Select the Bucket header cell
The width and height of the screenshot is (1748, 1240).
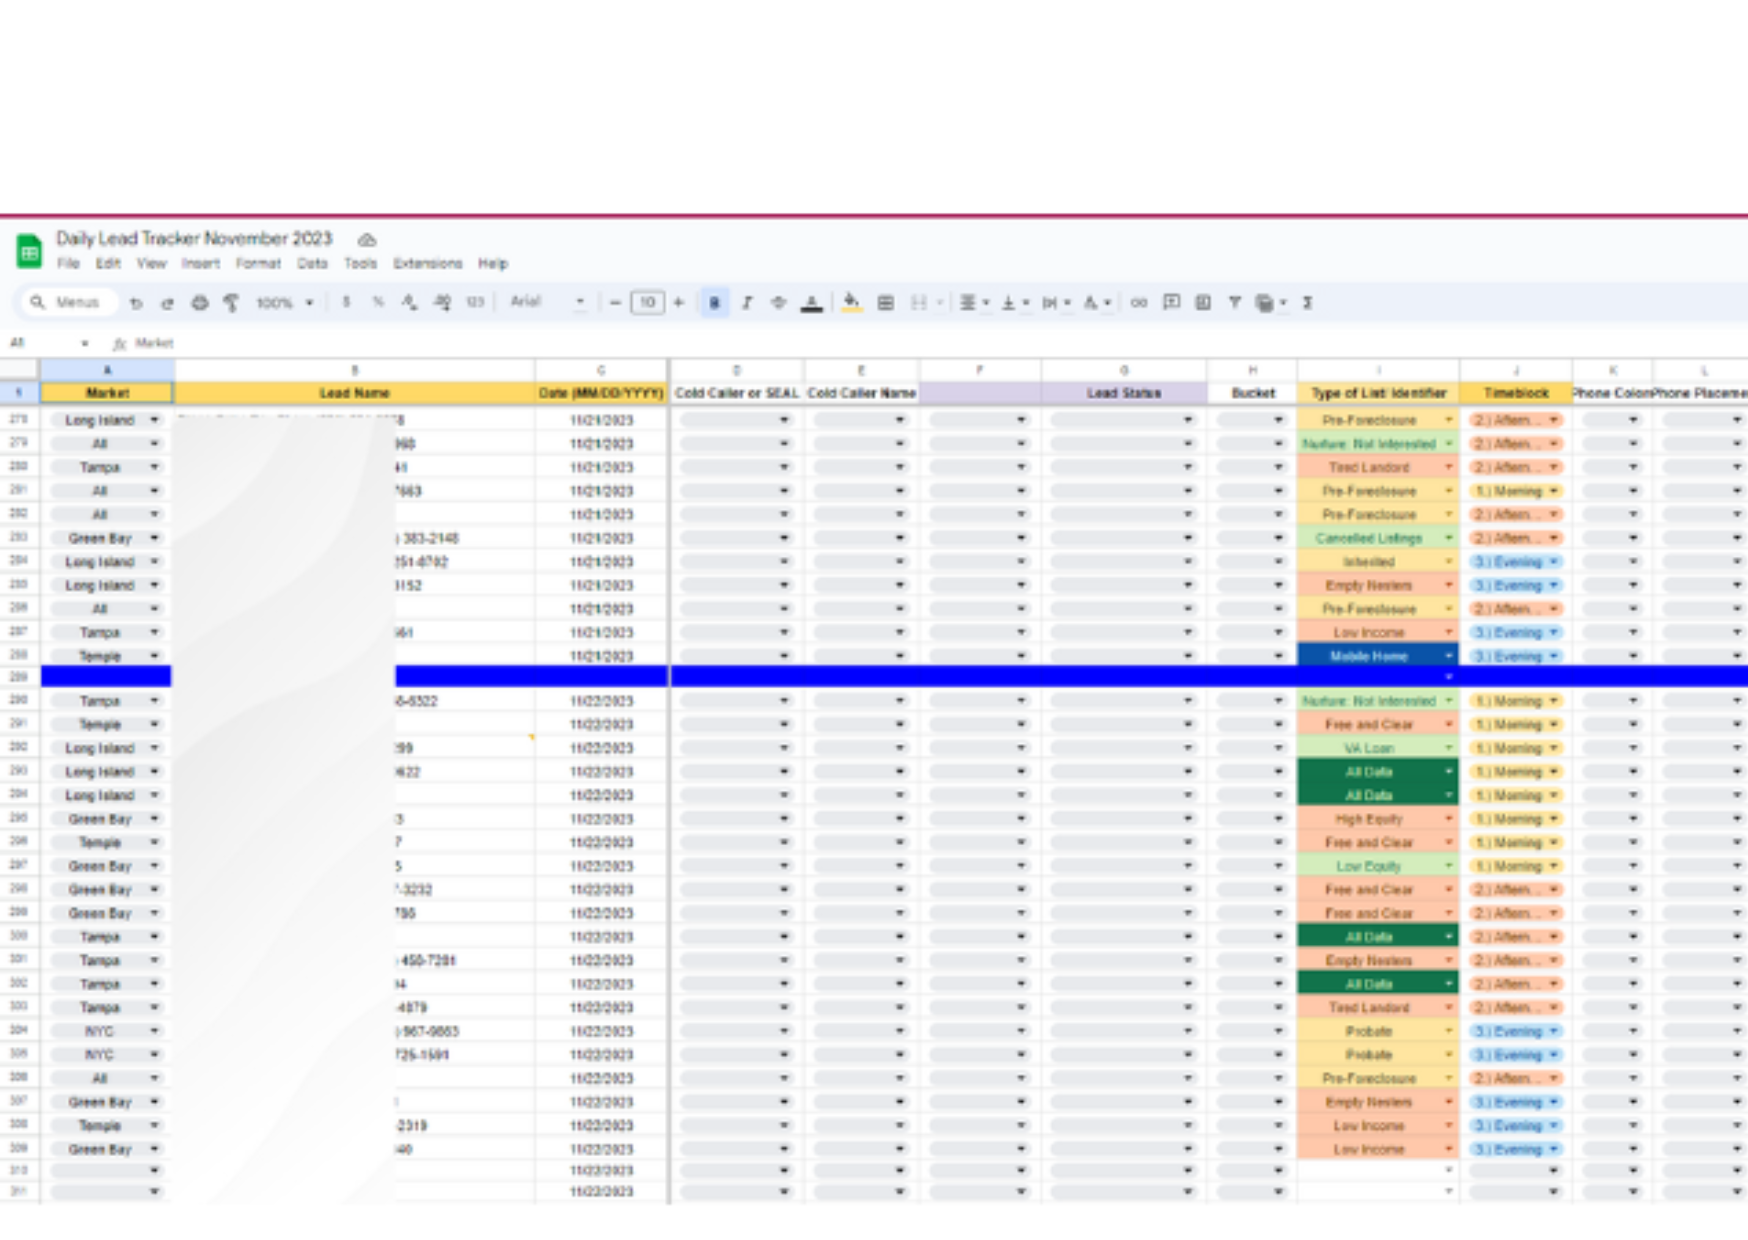tap(1252, 393)
